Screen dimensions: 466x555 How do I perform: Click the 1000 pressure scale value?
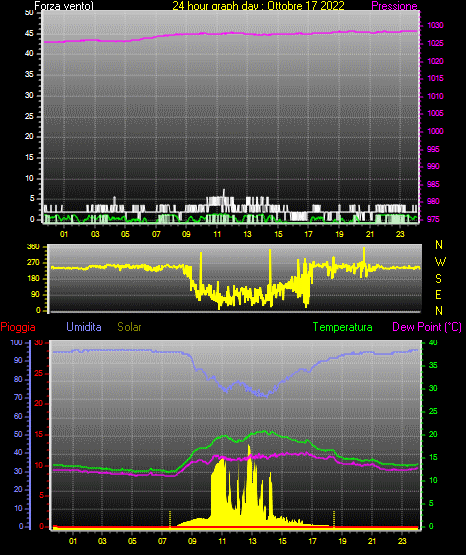tap(435, 131)
